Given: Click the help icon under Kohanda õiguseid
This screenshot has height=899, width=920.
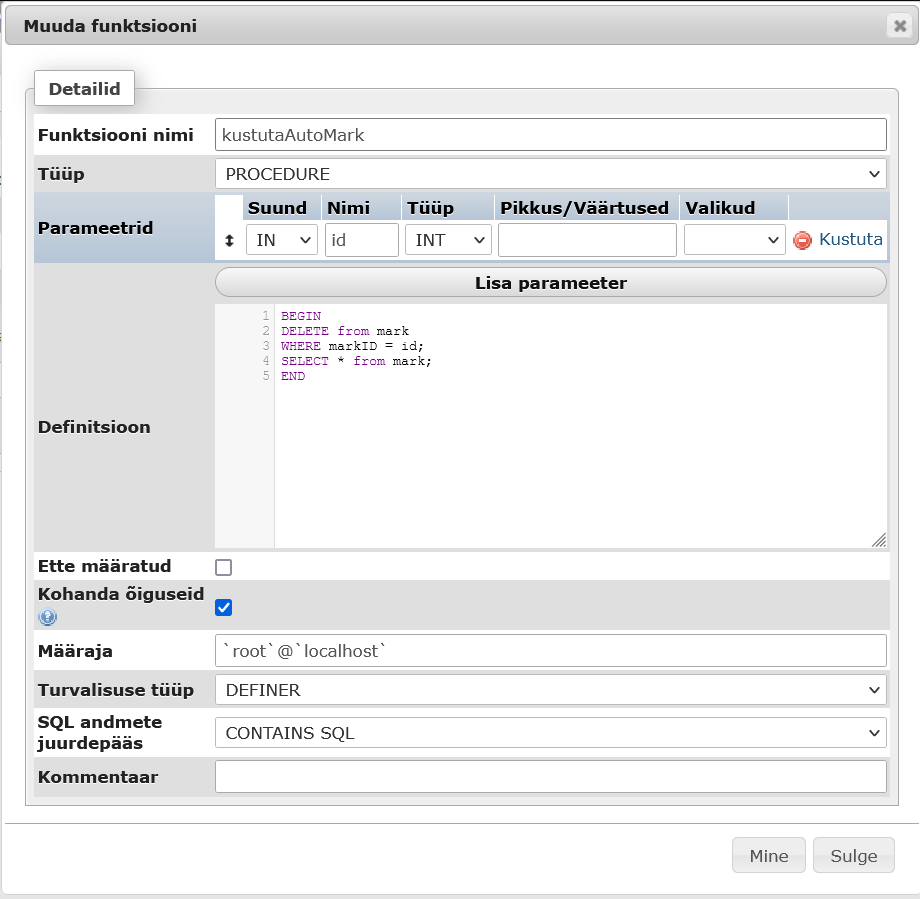Looking at the screenshot, I should 48,617.
